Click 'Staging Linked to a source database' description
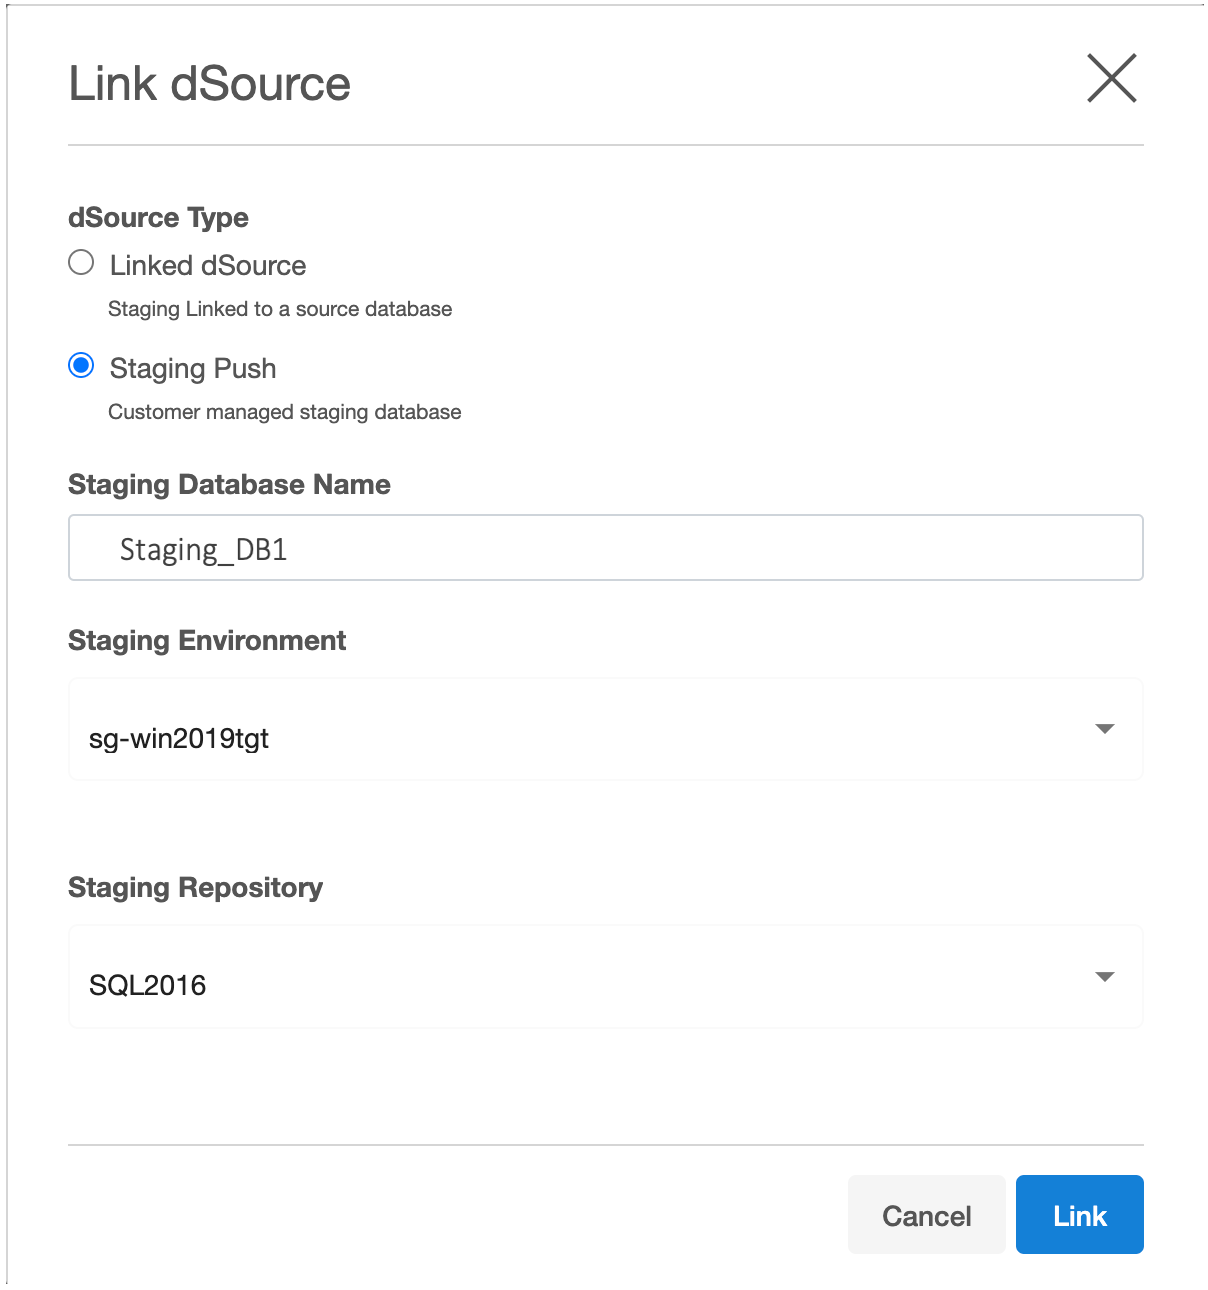 (x=280, y=310)
